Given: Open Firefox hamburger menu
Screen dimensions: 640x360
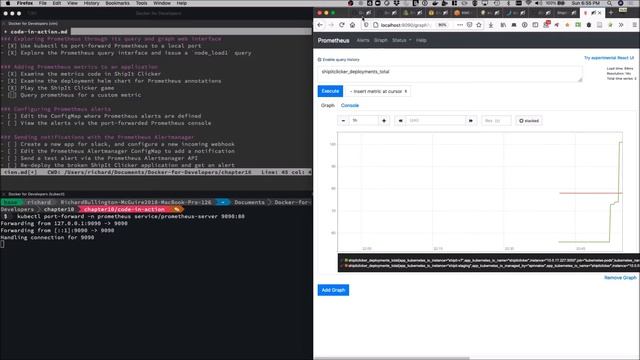Looking at the screenshot, I should [x=635, y=25].
